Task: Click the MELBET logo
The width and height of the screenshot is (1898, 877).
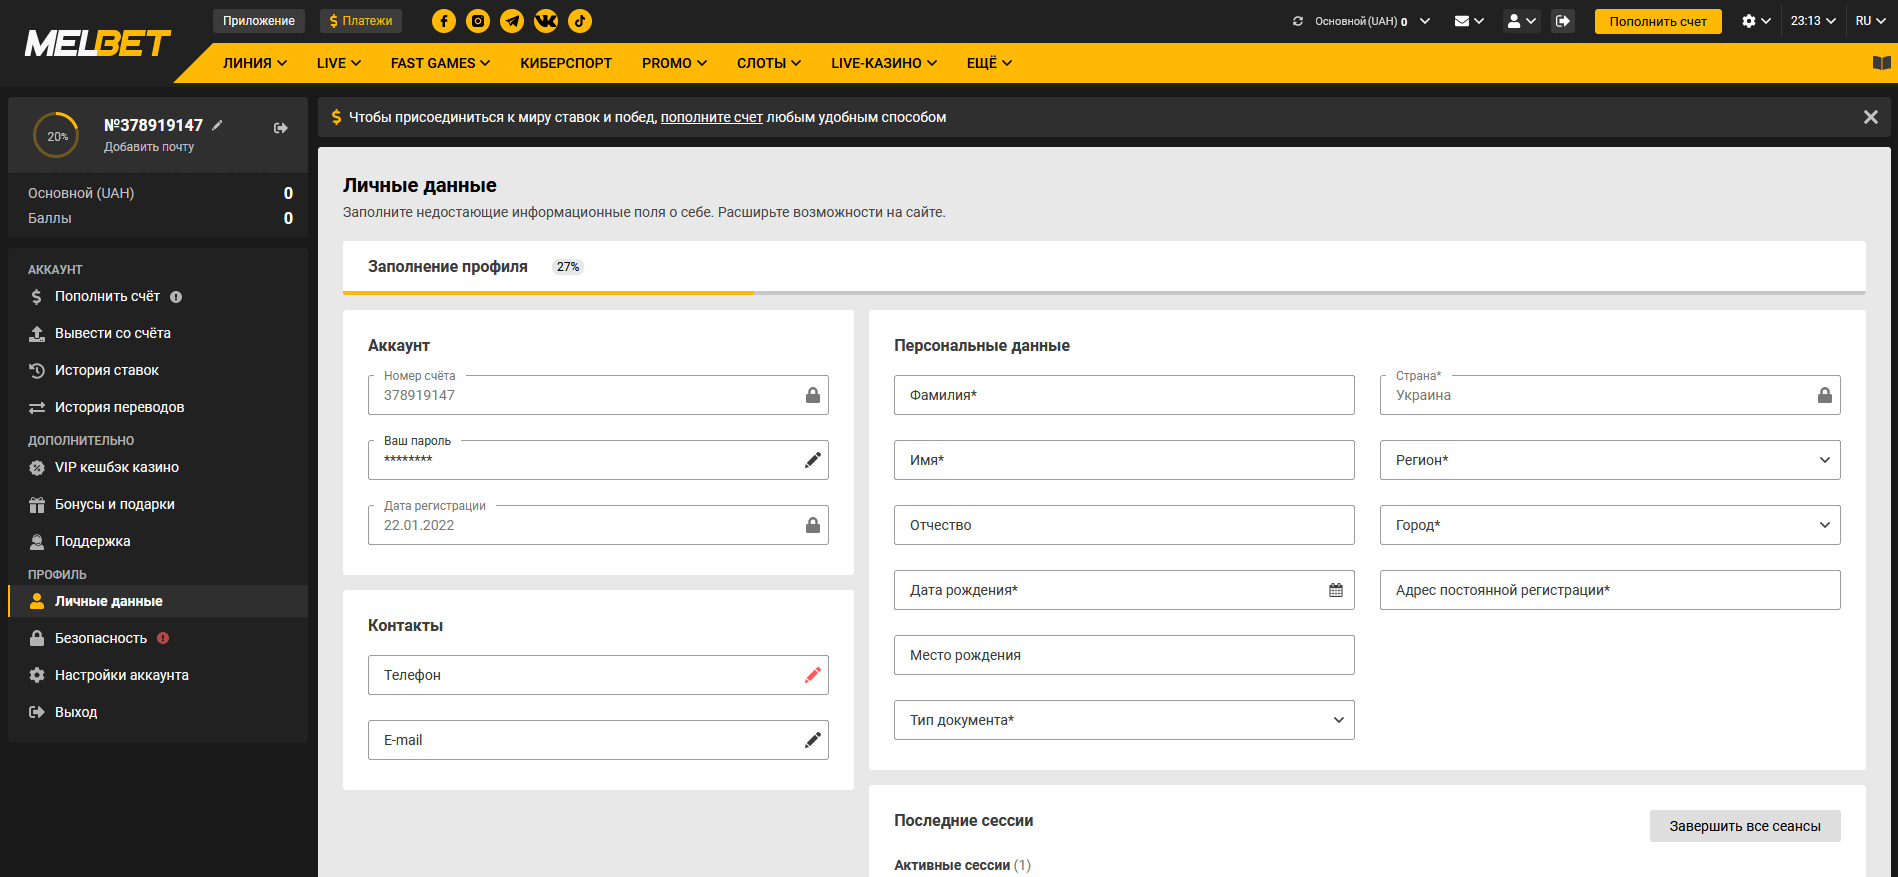Action: coord(98,43)
